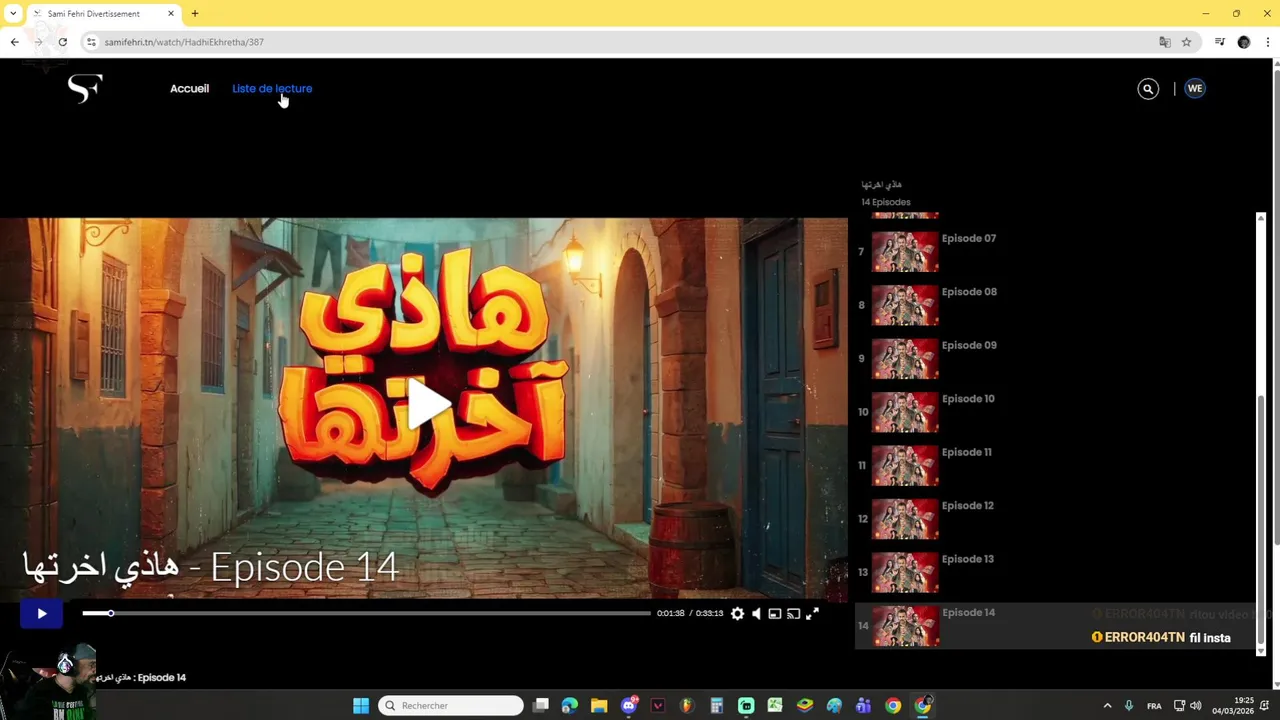Open the WE user profile avatar
Screen dimensions: 1280x720
[1195, 88]
